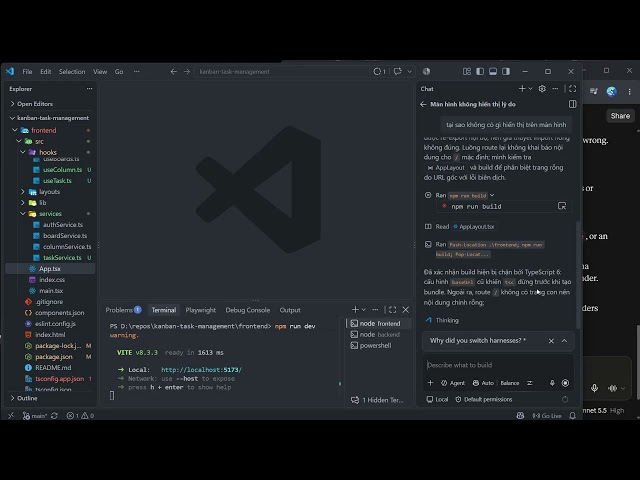Open package.json file
Image resolution: width=640 pixels, height=480 pixels.
point(53,357)
